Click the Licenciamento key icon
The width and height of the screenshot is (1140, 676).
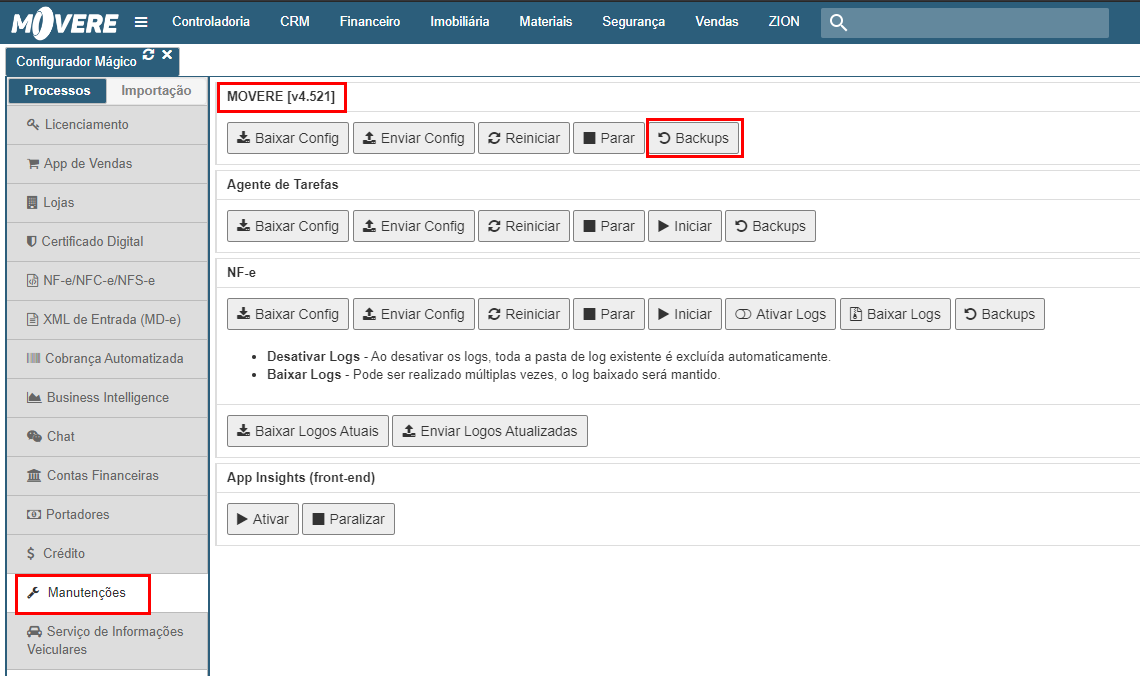33,124
